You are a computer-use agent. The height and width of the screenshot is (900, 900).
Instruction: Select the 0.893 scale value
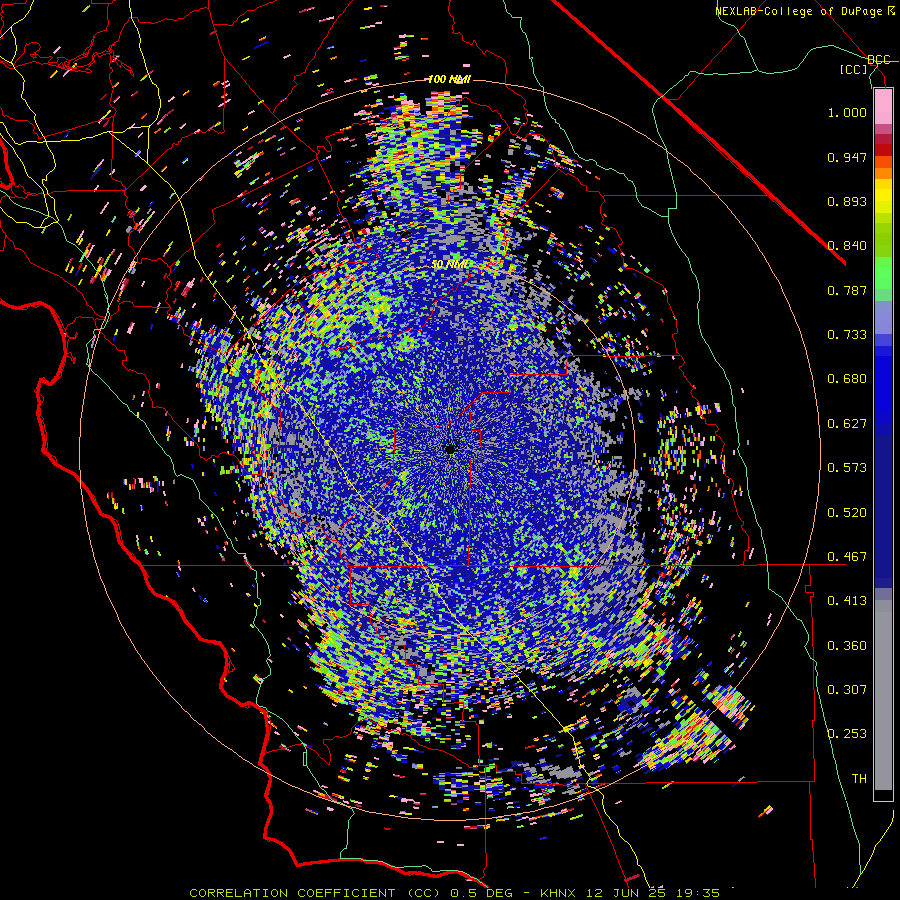coord(847,201)
